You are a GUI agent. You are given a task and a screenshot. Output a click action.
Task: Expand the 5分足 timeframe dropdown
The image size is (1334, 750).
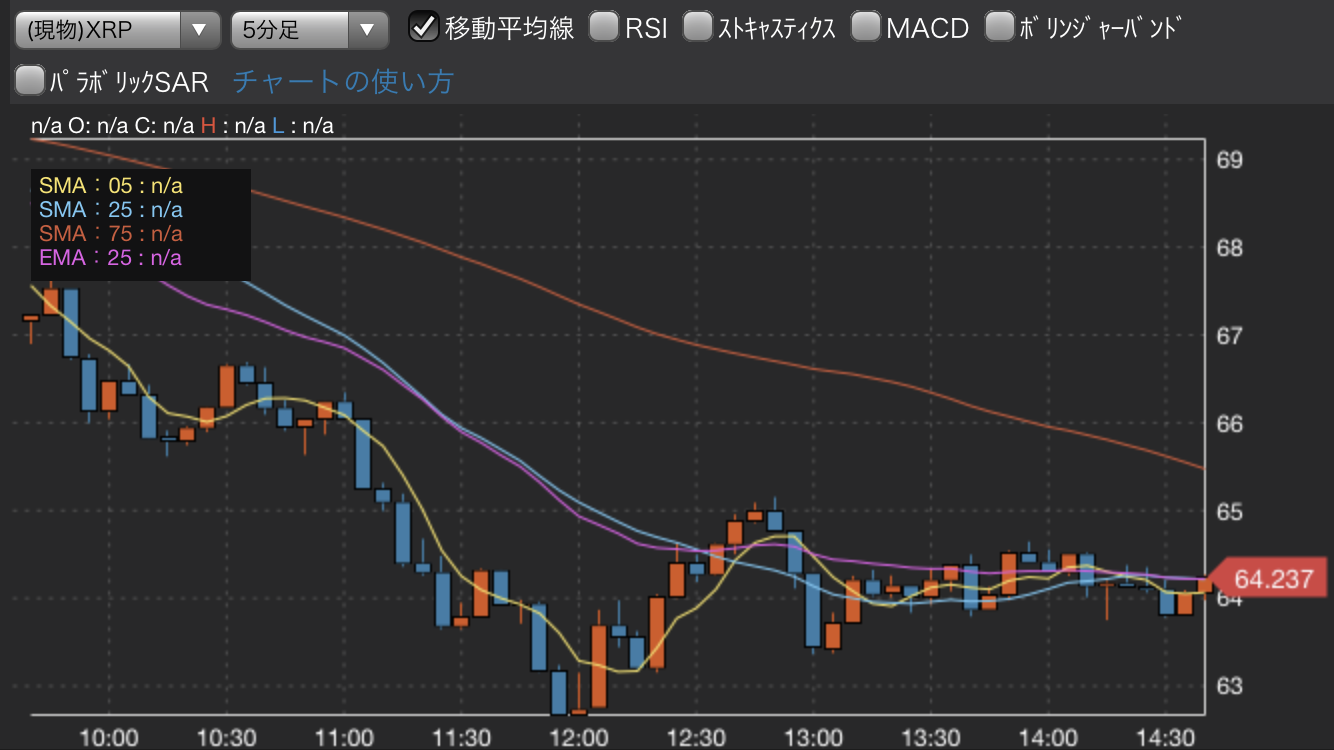click(309, 30)
